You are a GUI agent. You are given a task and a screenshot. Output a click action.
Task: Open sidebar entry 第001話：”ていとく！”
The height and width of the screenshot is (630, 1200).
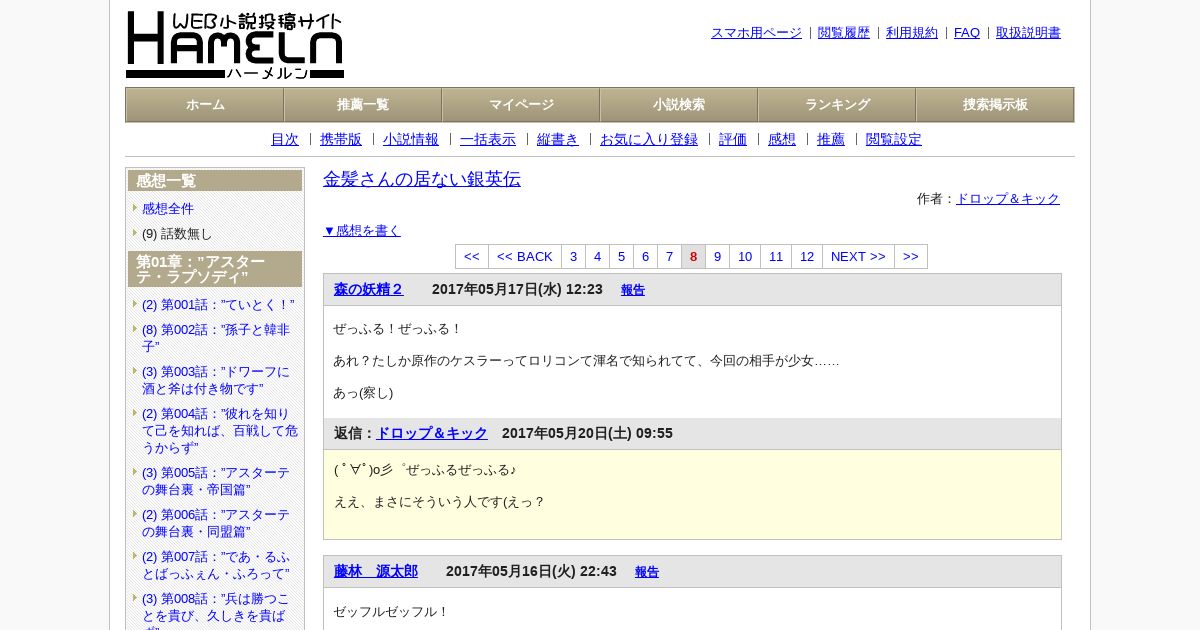[218, 305]
